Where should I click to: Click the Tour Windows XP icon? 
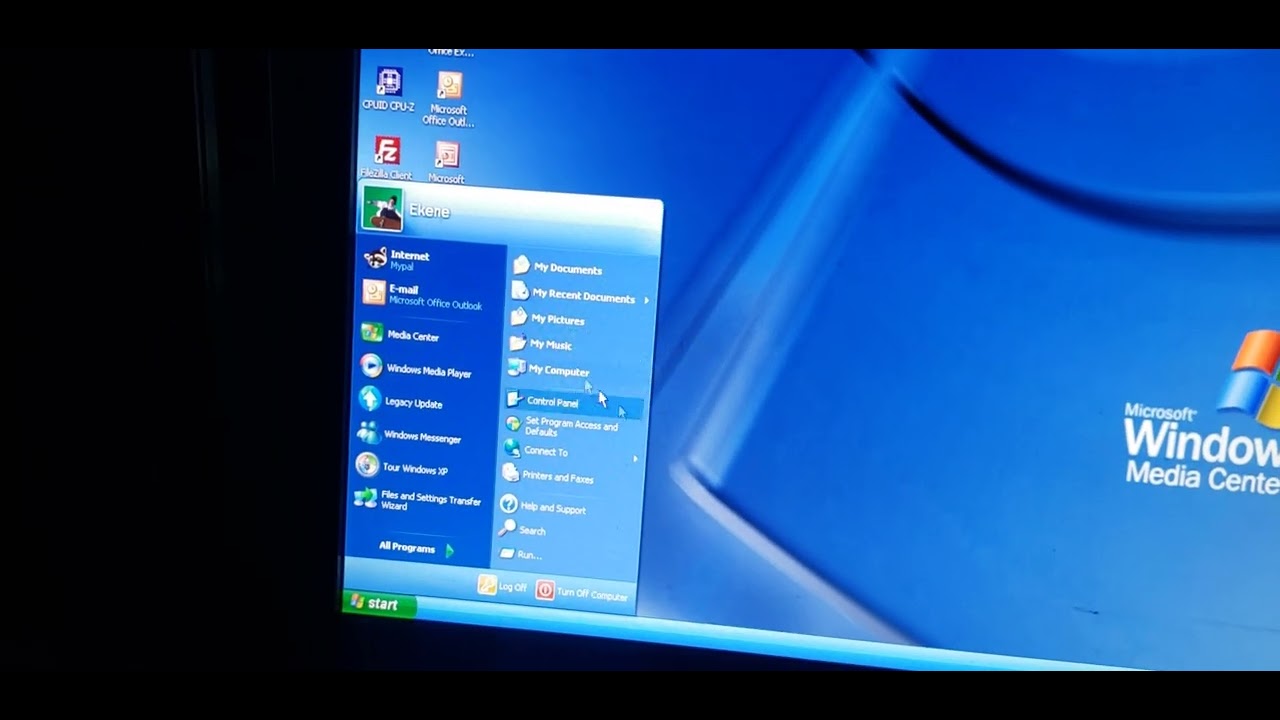367,465
